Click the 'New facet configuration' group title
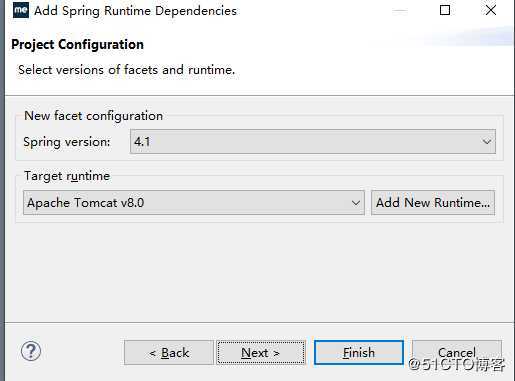 [94, 116]
